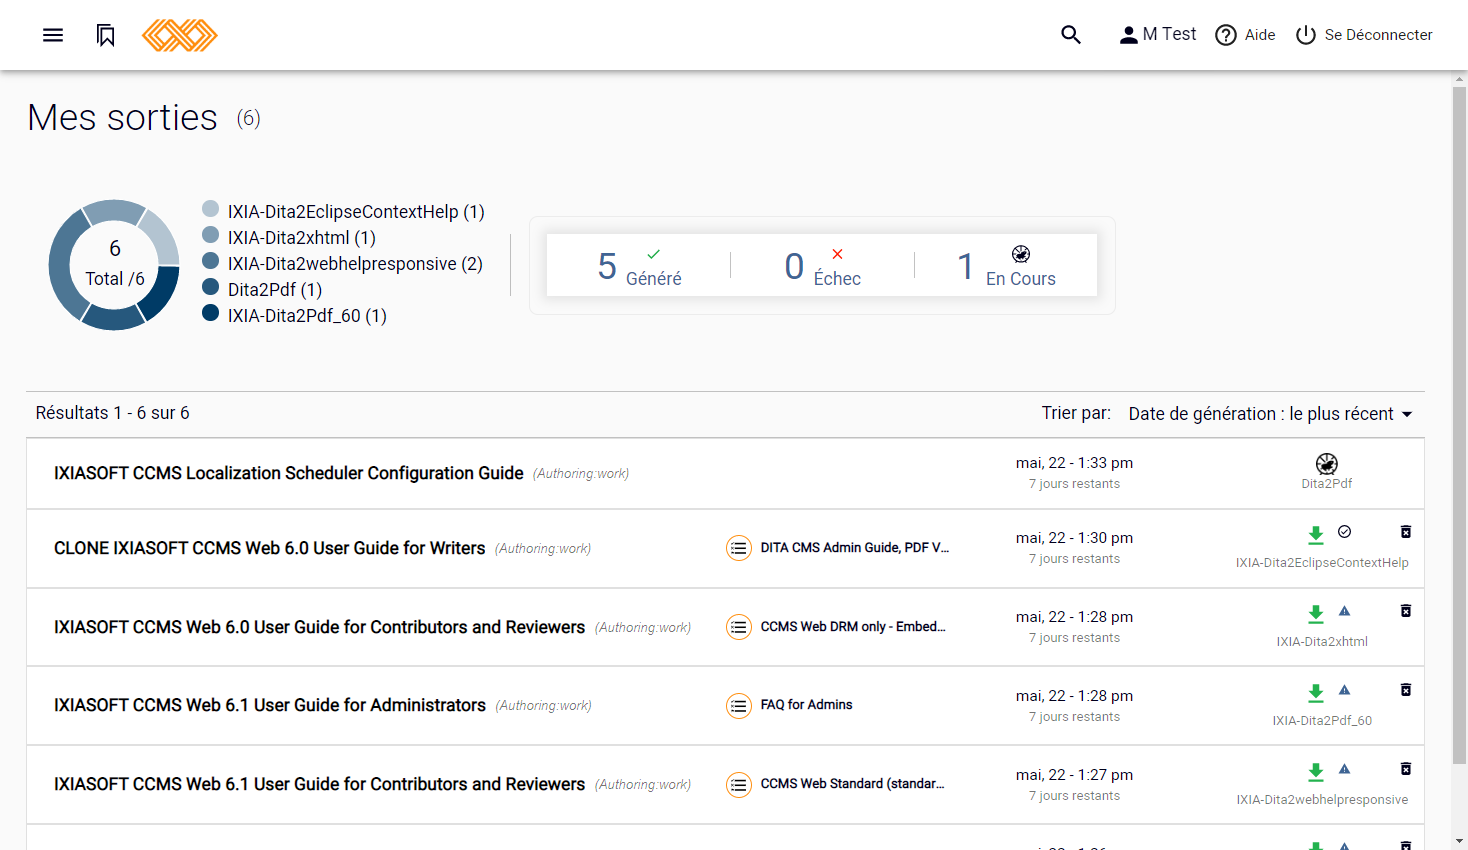The height and width of the screenshot is (850, 1468).
Task: Click ditaval list icon beside DITA CMS Admin Guide
Action: point(738,548)
